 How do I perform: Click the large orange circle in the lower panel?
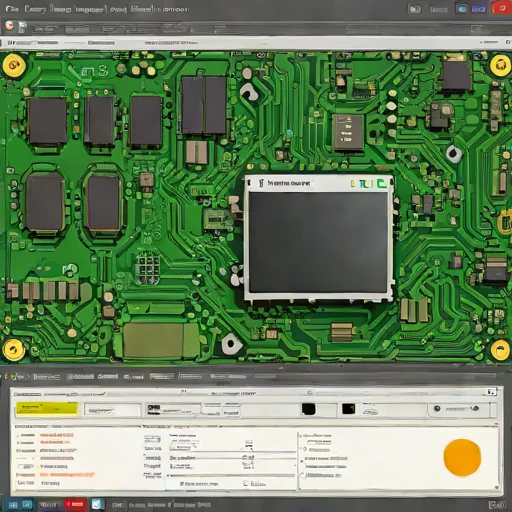pyautogui.click(x=462, y=457)
